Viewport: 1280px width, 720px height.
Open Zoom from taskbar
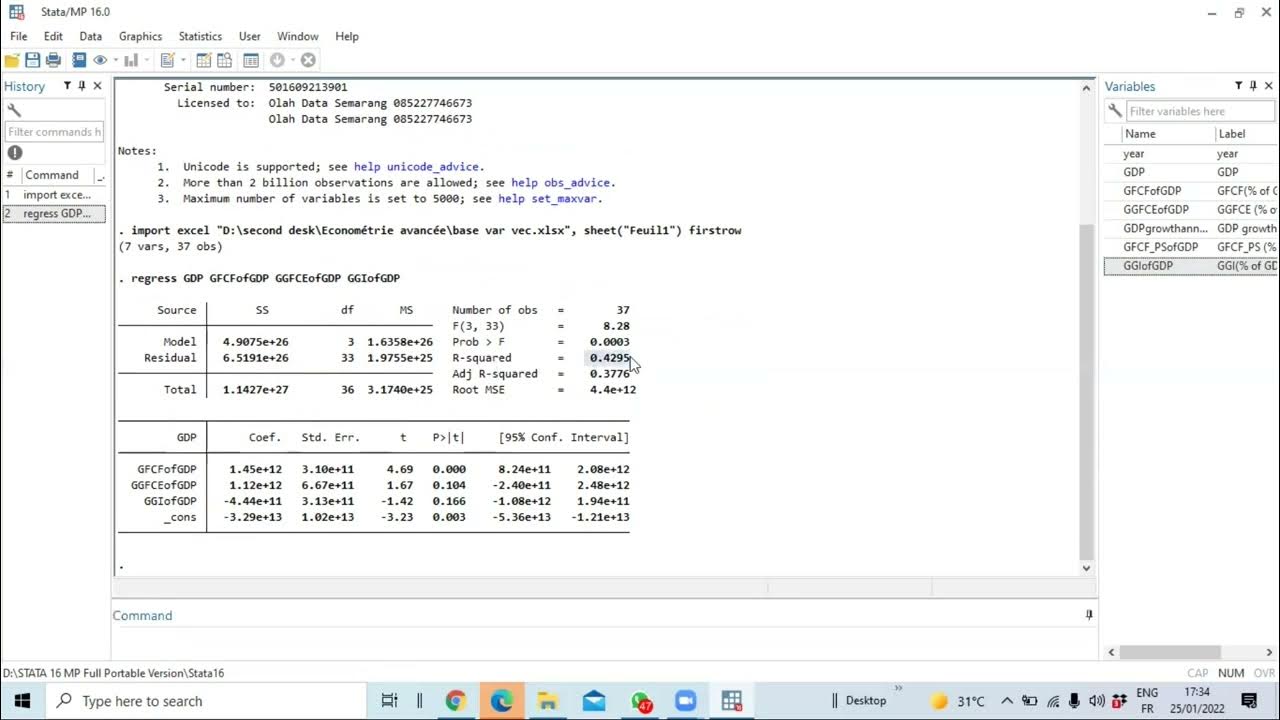tap(686, 701)
